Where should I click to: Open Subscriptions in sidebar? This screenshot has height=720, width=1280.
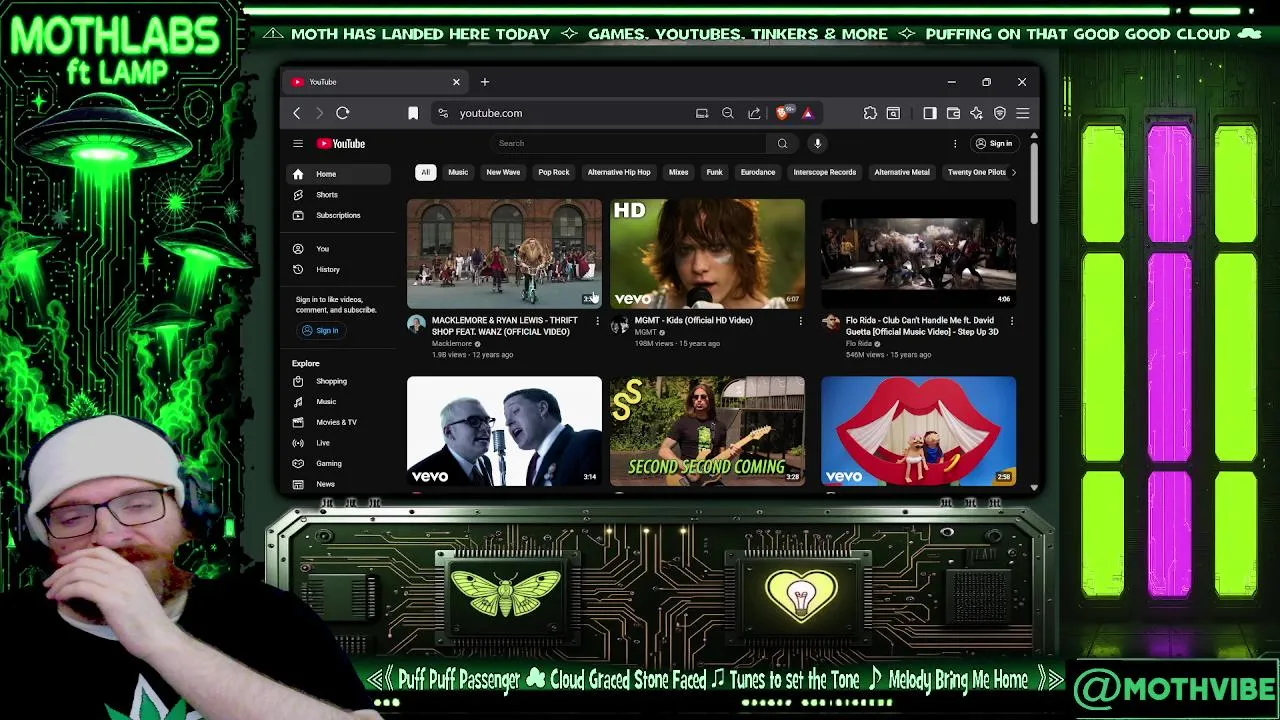click(x=337, y=215)
